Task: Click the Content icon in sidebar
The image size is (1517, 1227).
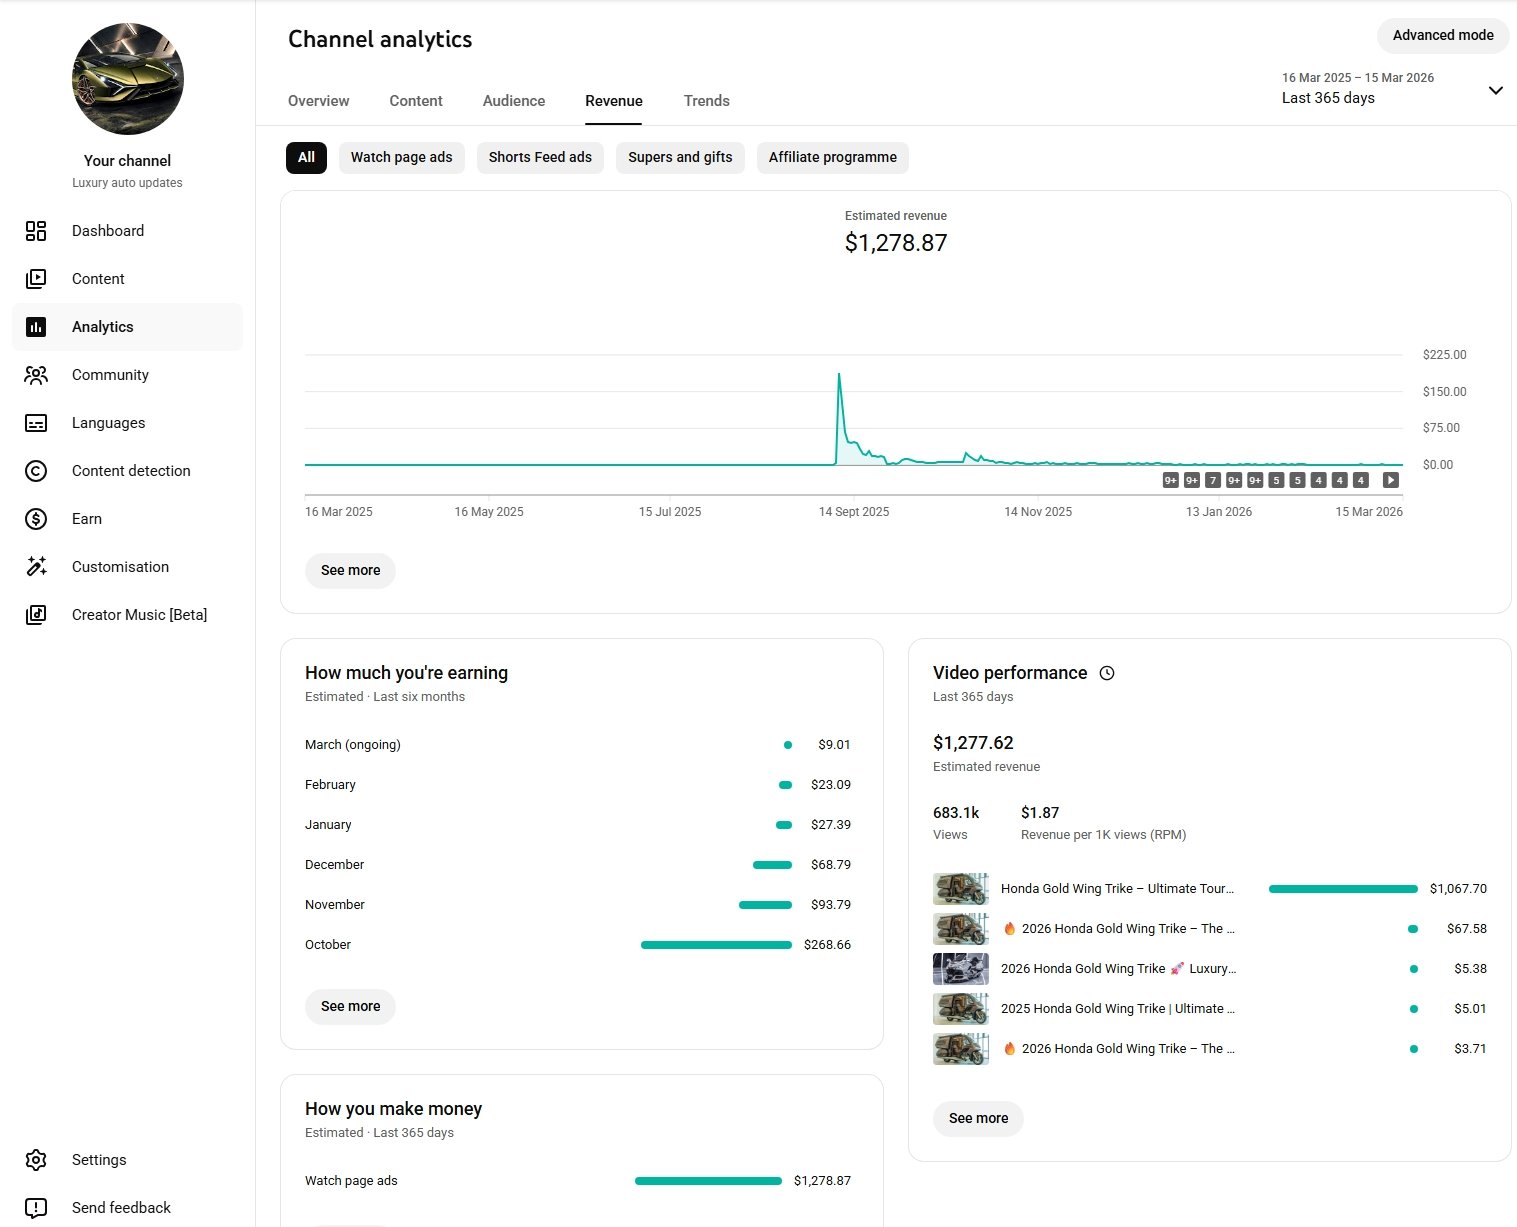Action: (36, 279)
